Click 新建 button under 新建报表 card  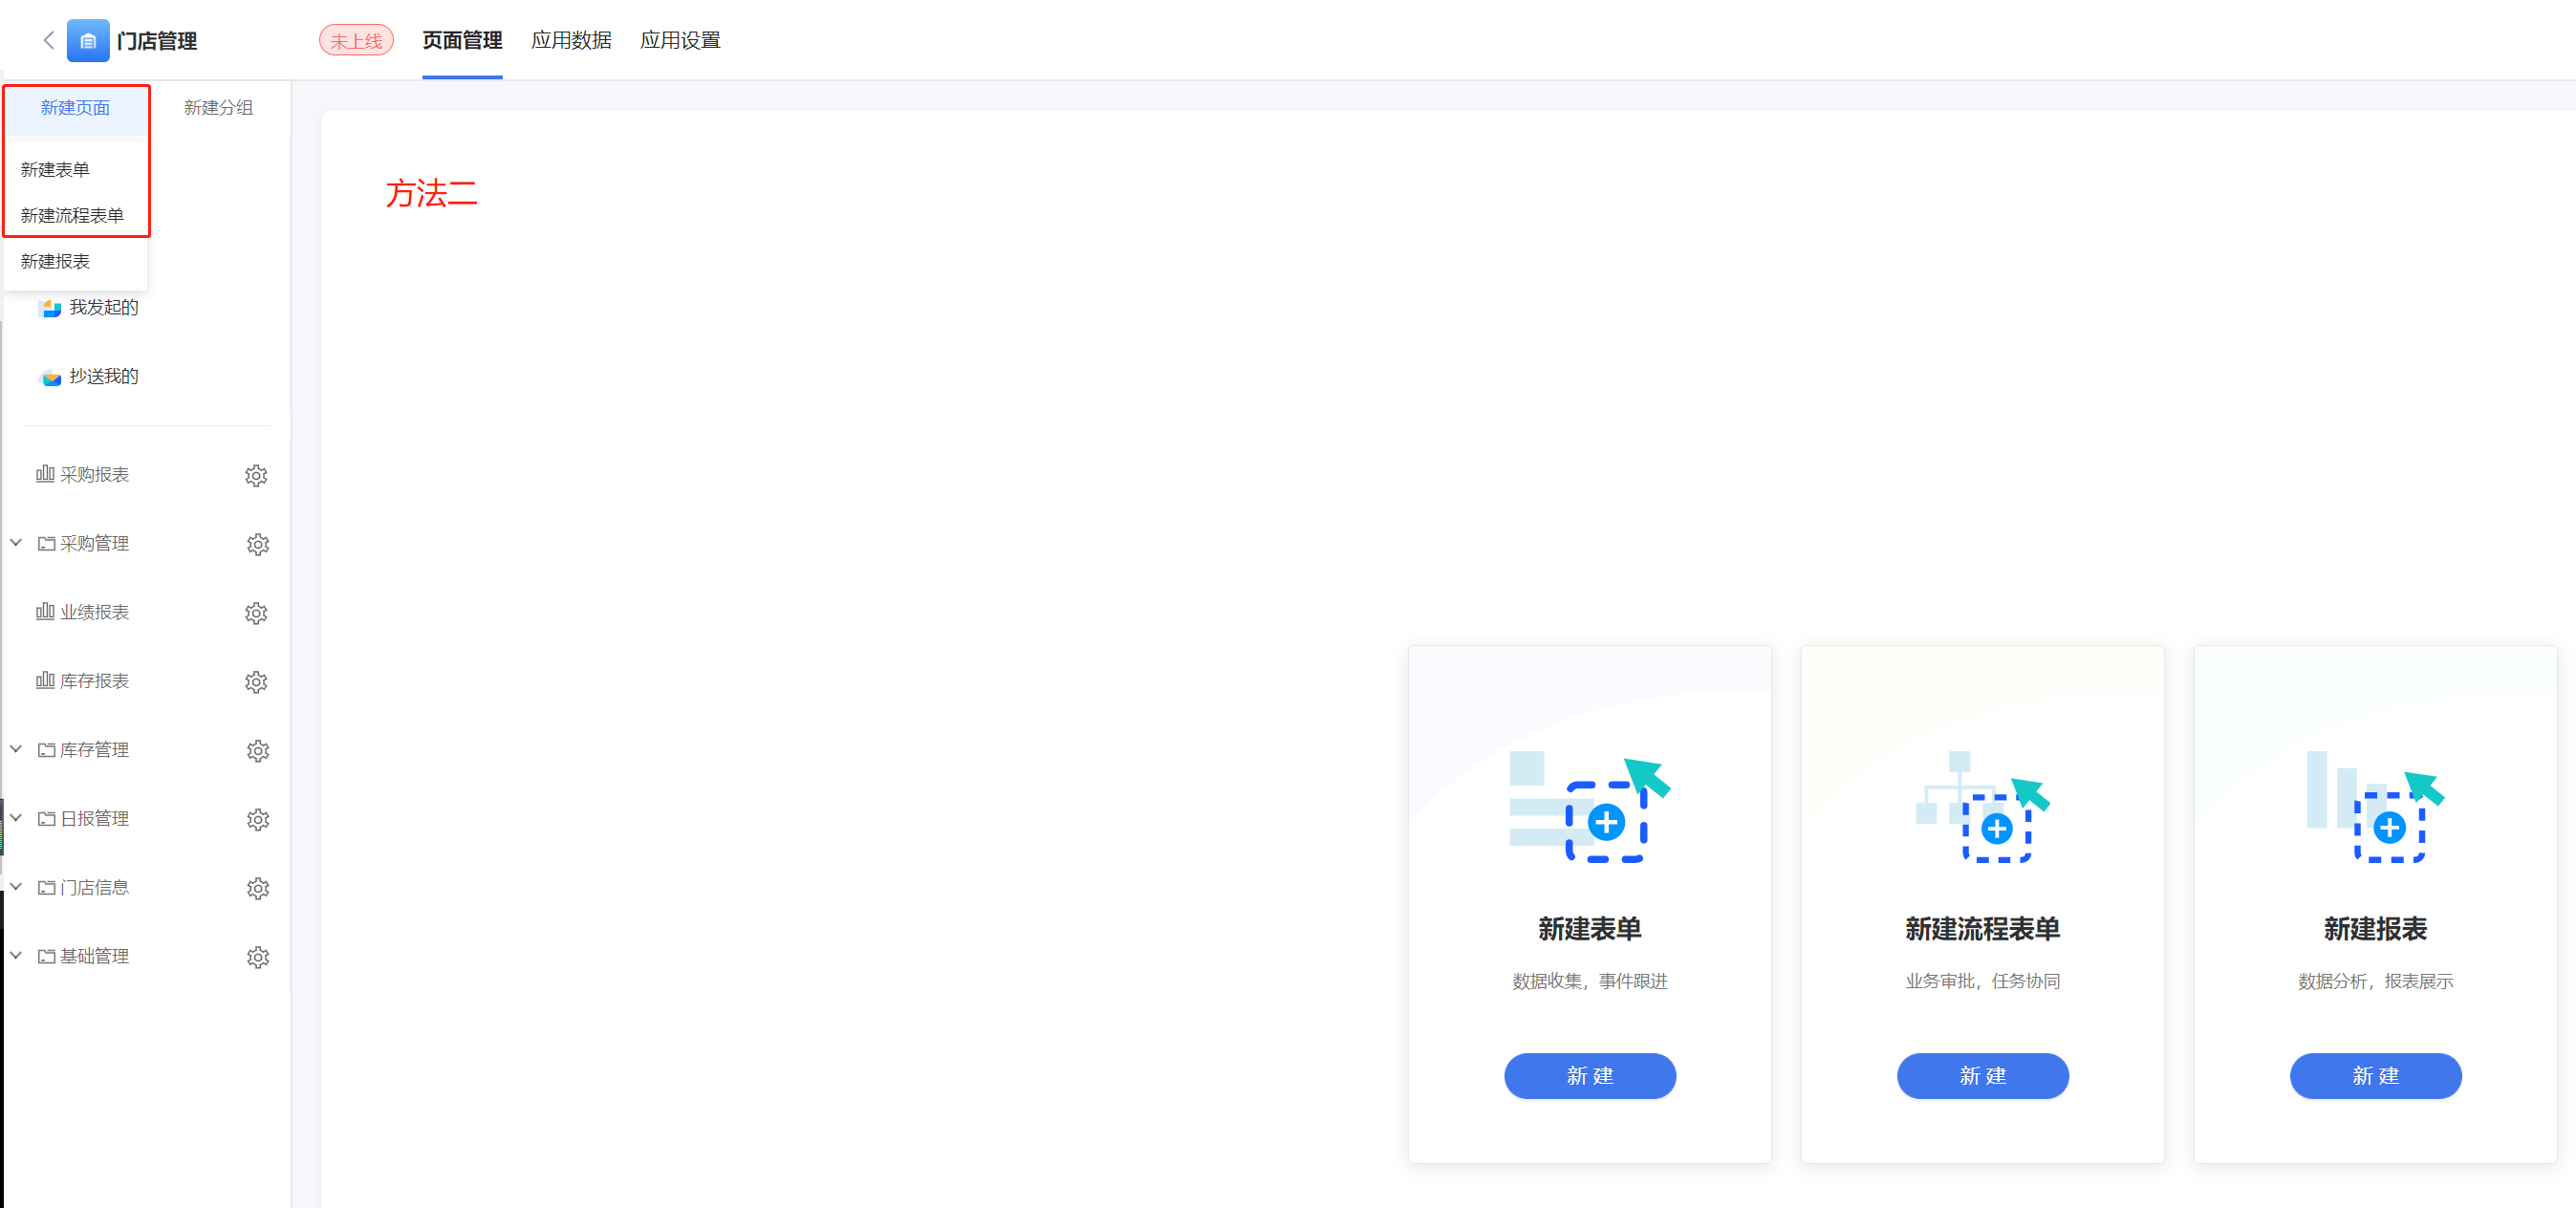2375,1076
